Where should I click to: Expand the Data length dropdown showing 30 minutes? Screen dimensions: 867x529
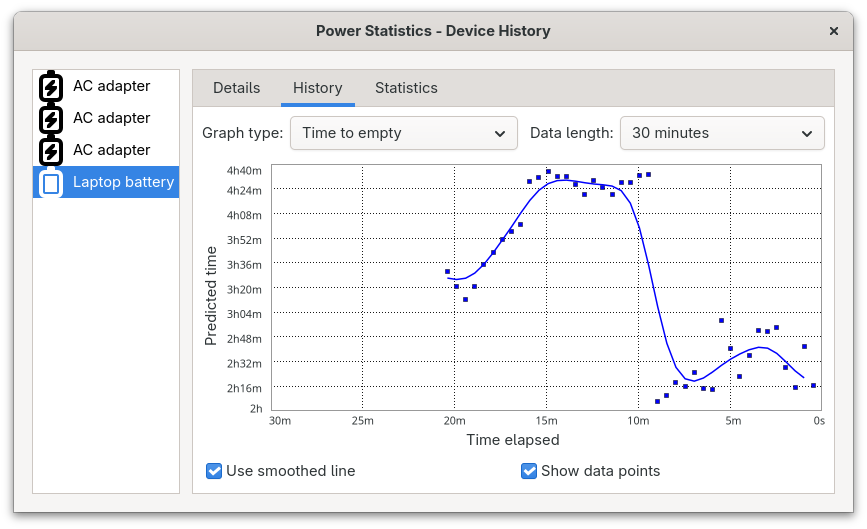point(722,133)
